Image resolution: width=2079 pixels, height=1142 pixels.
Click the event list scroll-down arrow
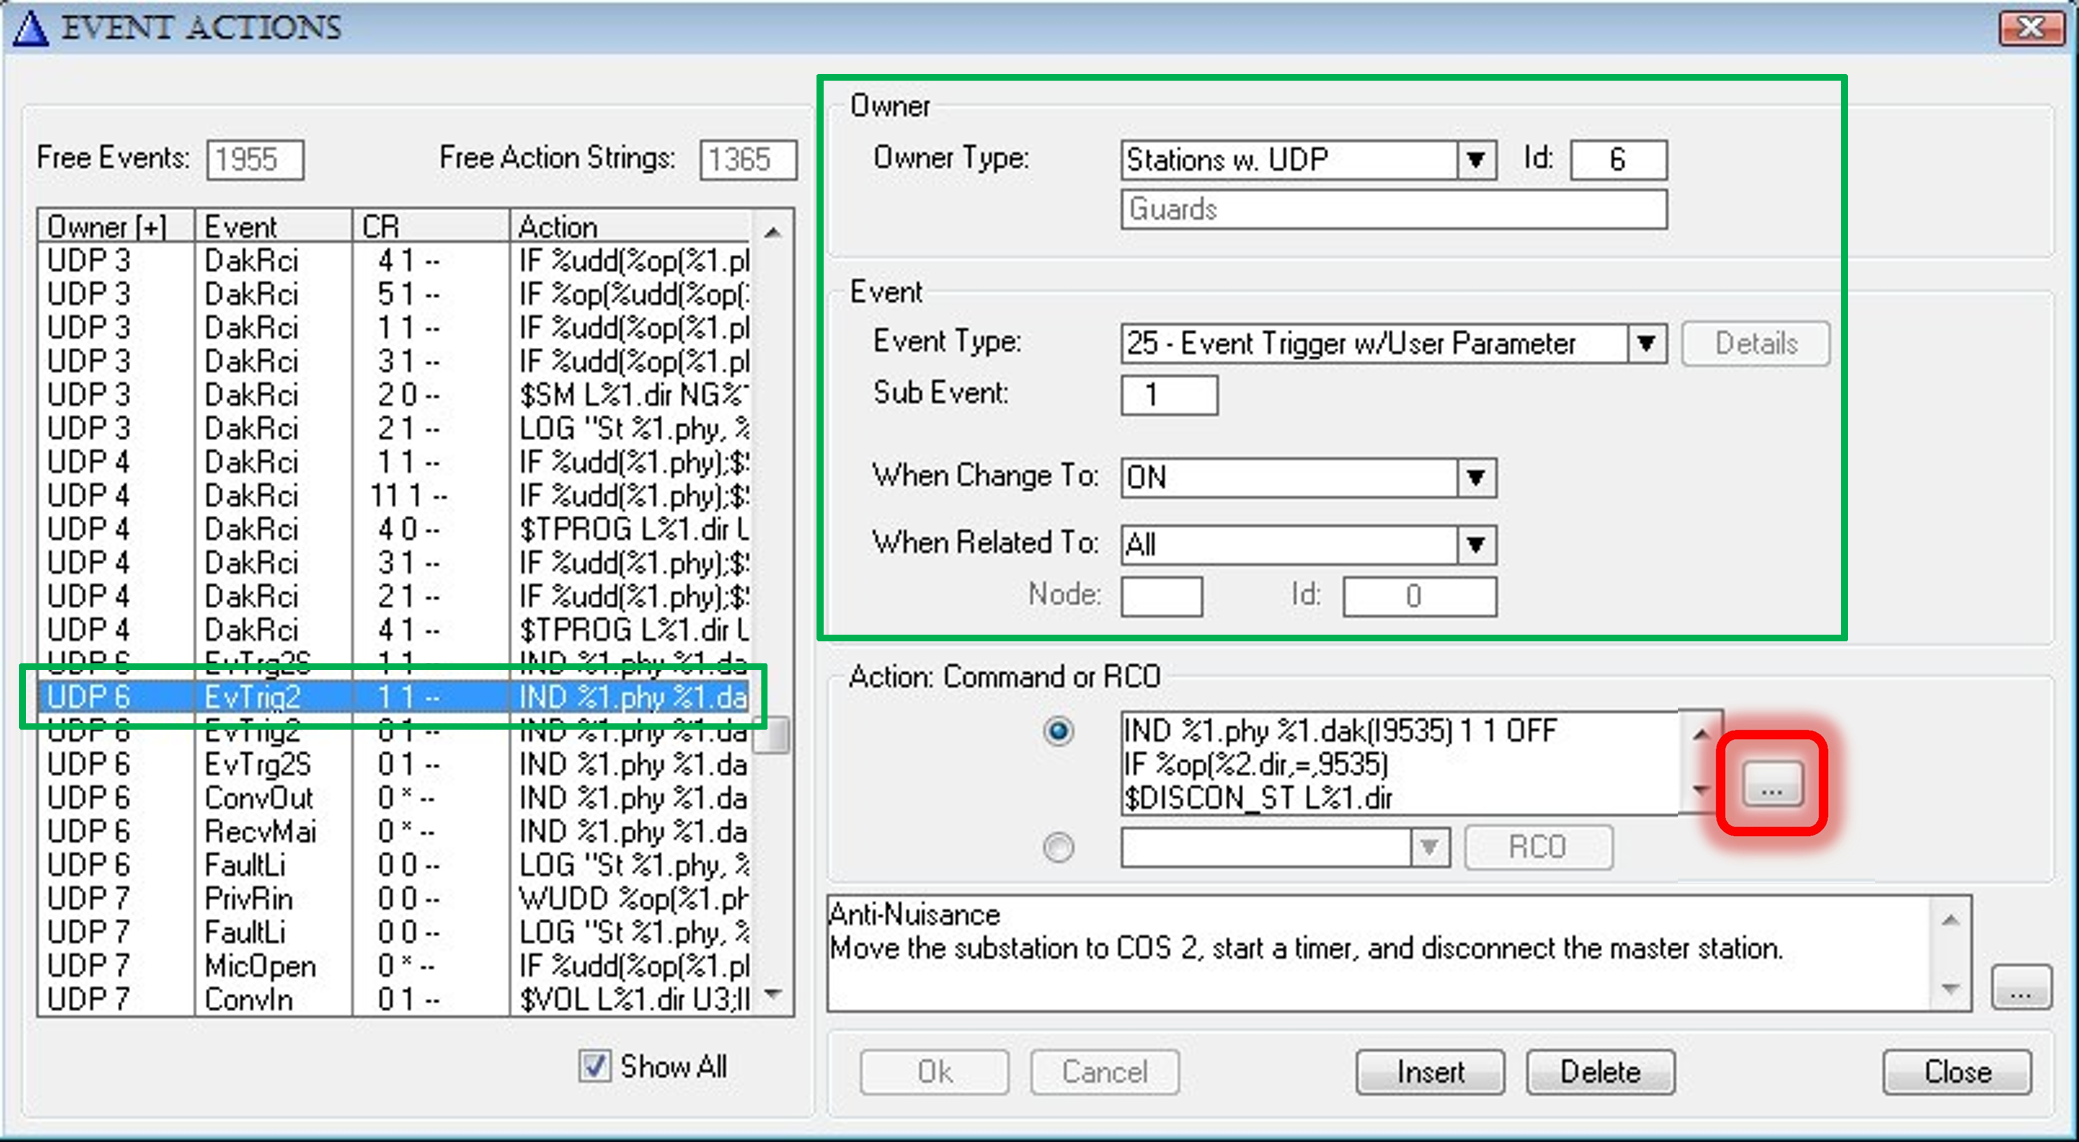(x=773, y=994)
